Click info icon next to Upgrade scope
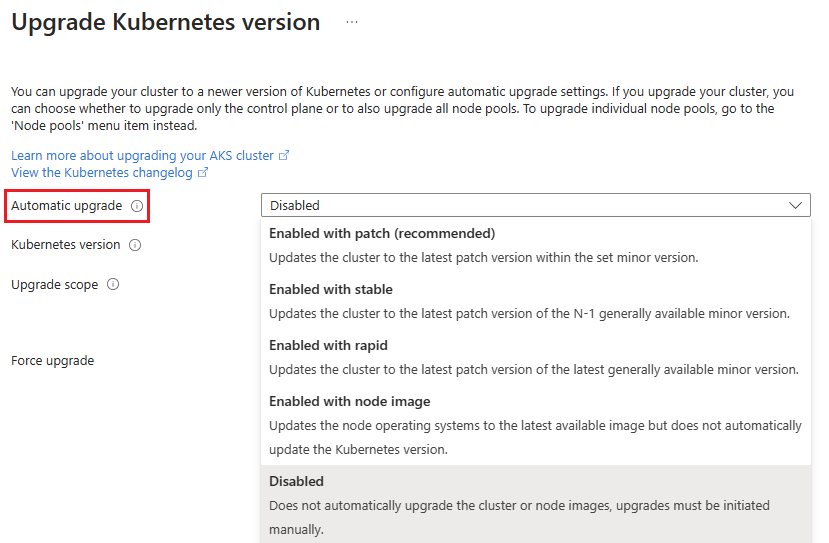Viewport: 829px width, 543px height. (113, 285)
